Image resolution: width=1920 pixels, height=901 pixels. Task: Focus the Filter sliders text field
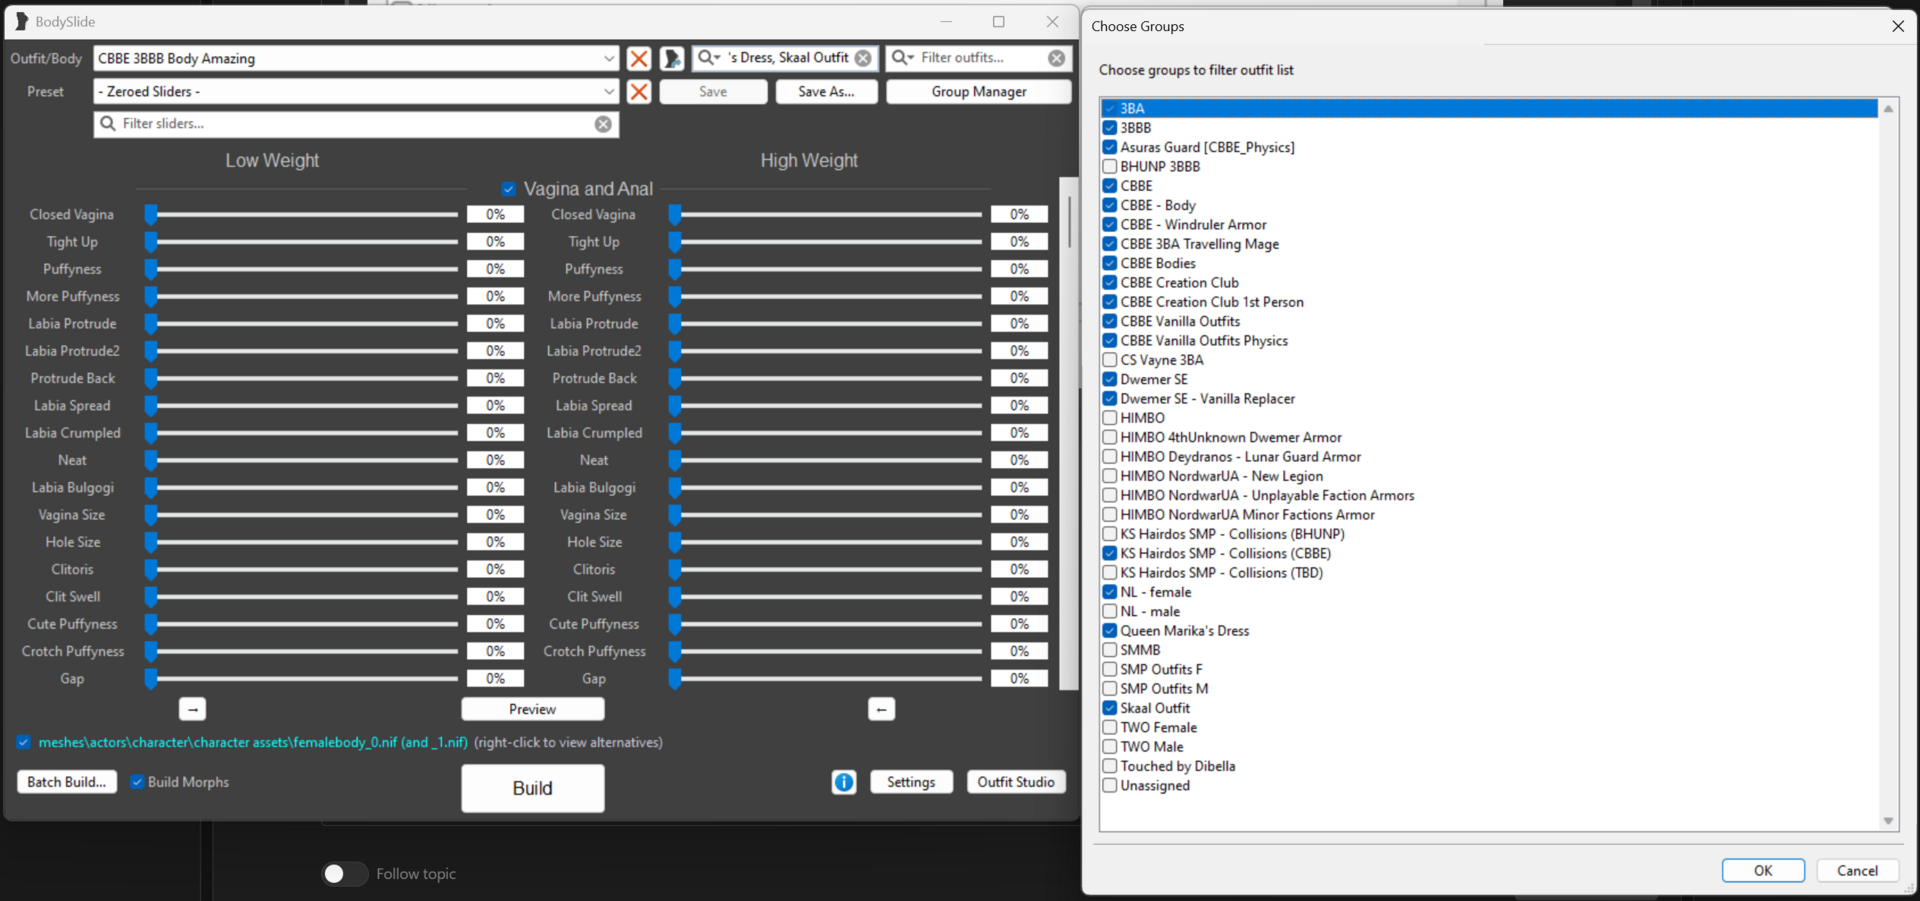355,124
